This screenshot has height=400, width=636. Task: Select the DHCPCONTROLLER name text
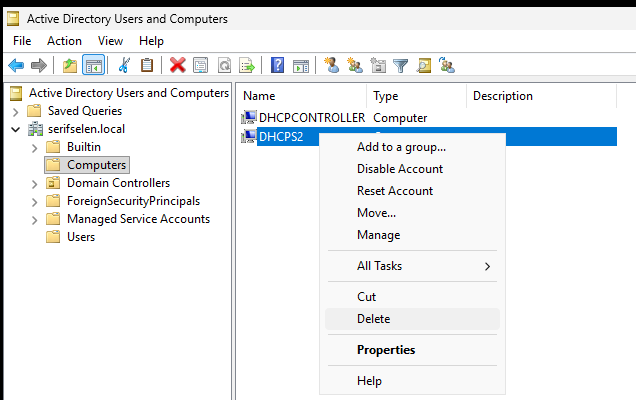(x=312, y=118)
